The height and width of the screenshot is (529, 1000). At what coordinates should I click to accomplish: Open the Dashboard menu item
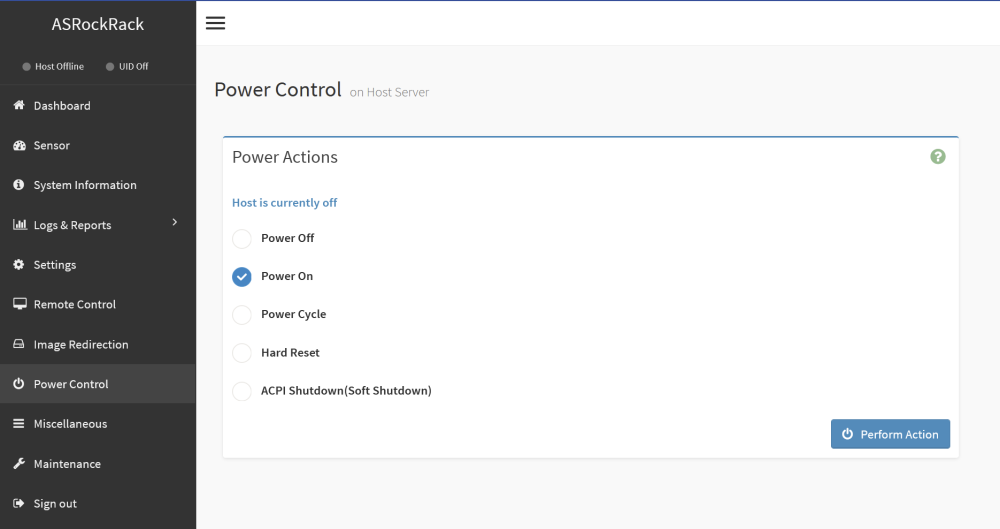(98, 105)
